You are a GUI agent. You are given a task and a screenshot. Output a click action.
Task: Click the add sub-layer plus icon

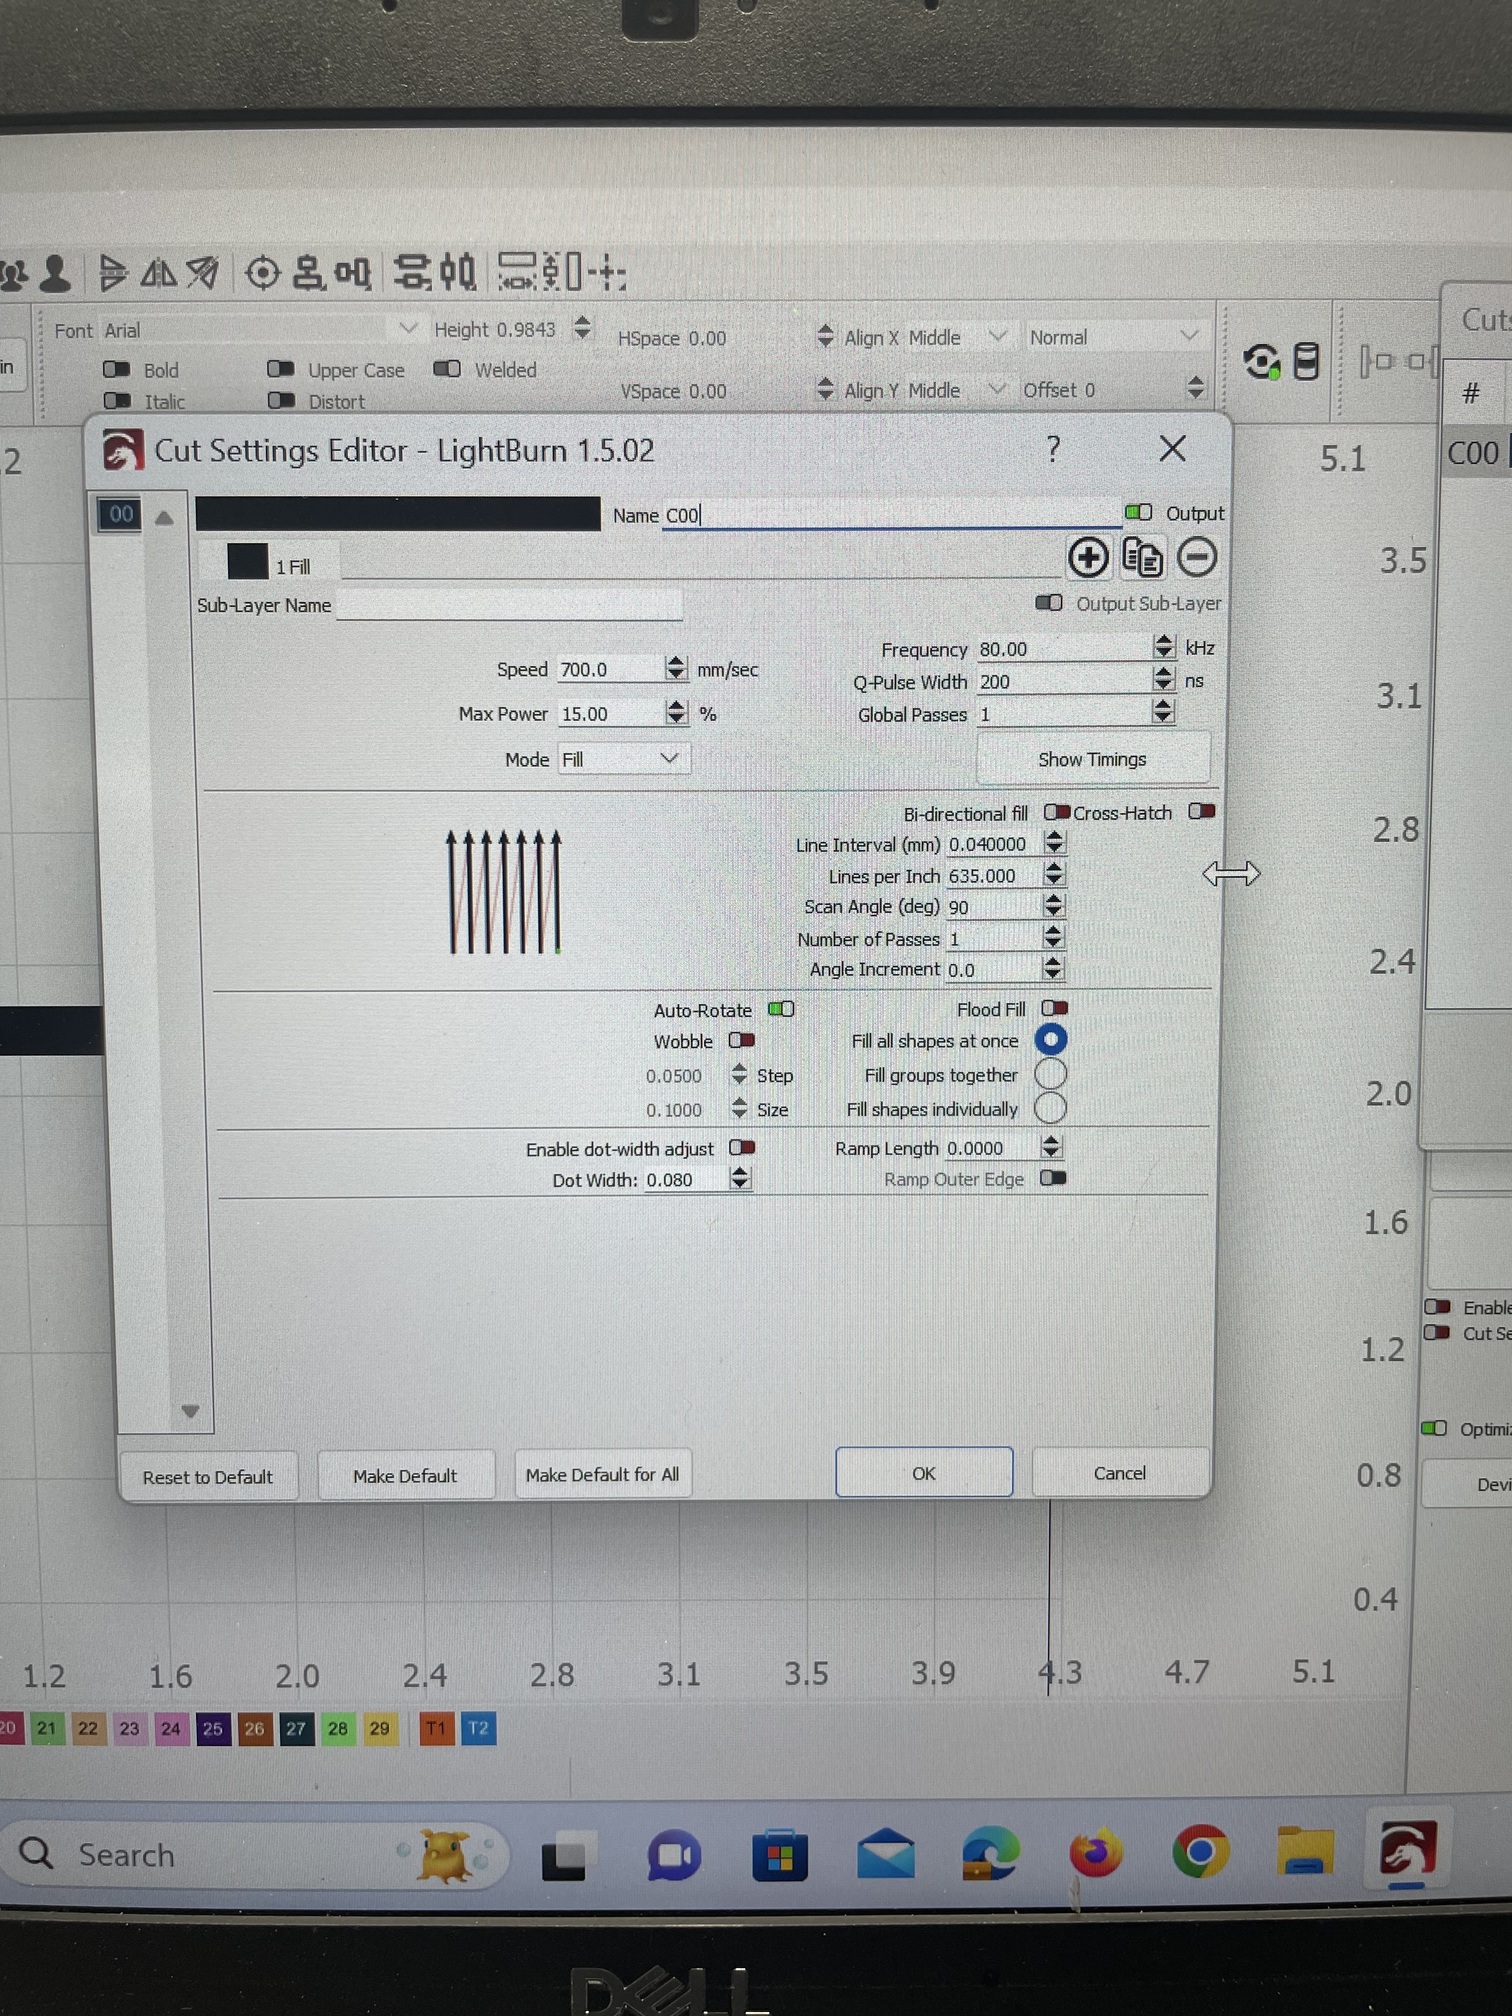coord(1088,557)
